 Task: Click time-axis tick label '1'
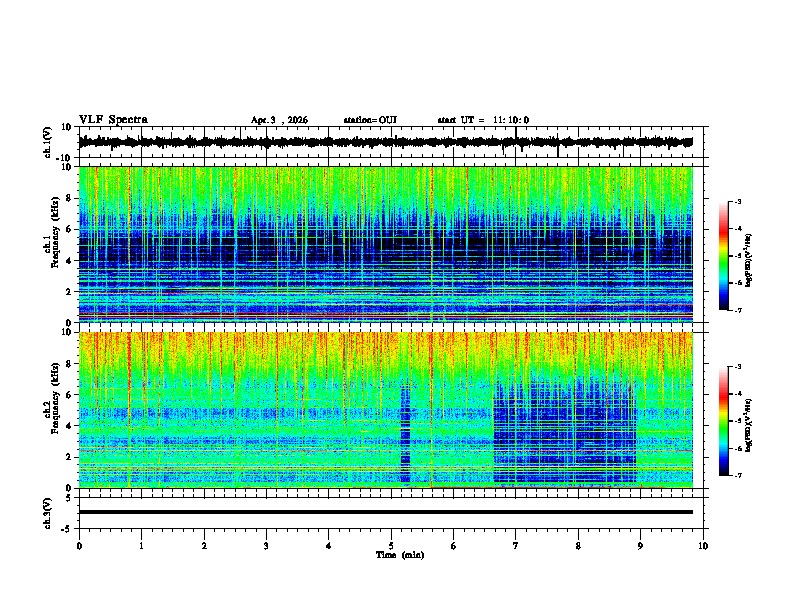[x=141, y=546]
